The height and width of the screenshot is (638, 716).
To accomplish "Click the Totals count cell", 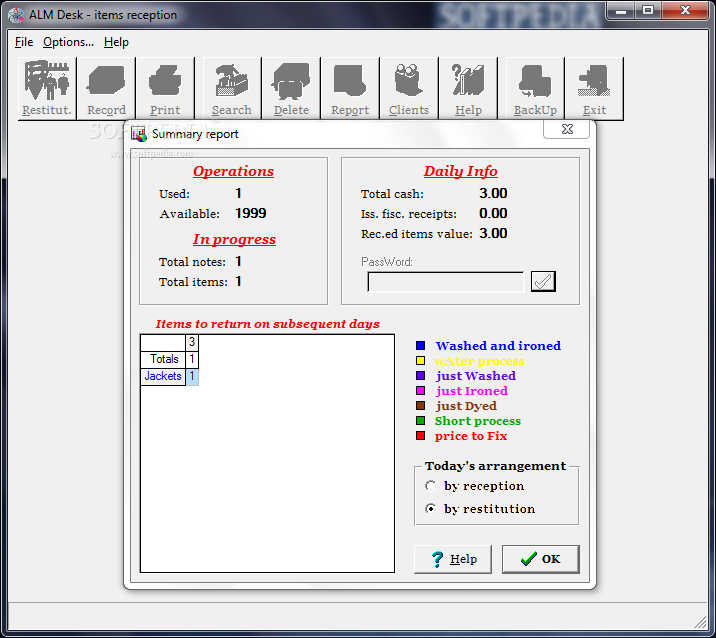I will point(192,359).
